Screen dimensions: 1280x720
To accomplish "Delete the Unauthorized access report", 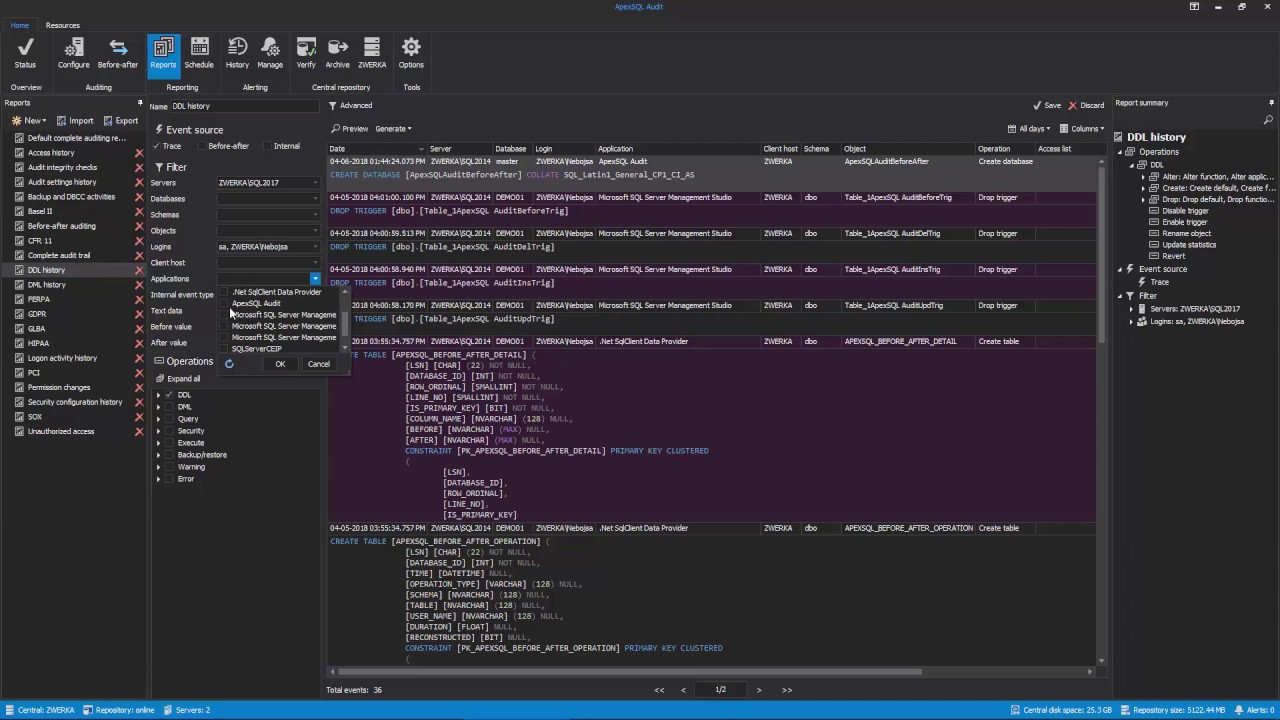I will tap(139, 431).
